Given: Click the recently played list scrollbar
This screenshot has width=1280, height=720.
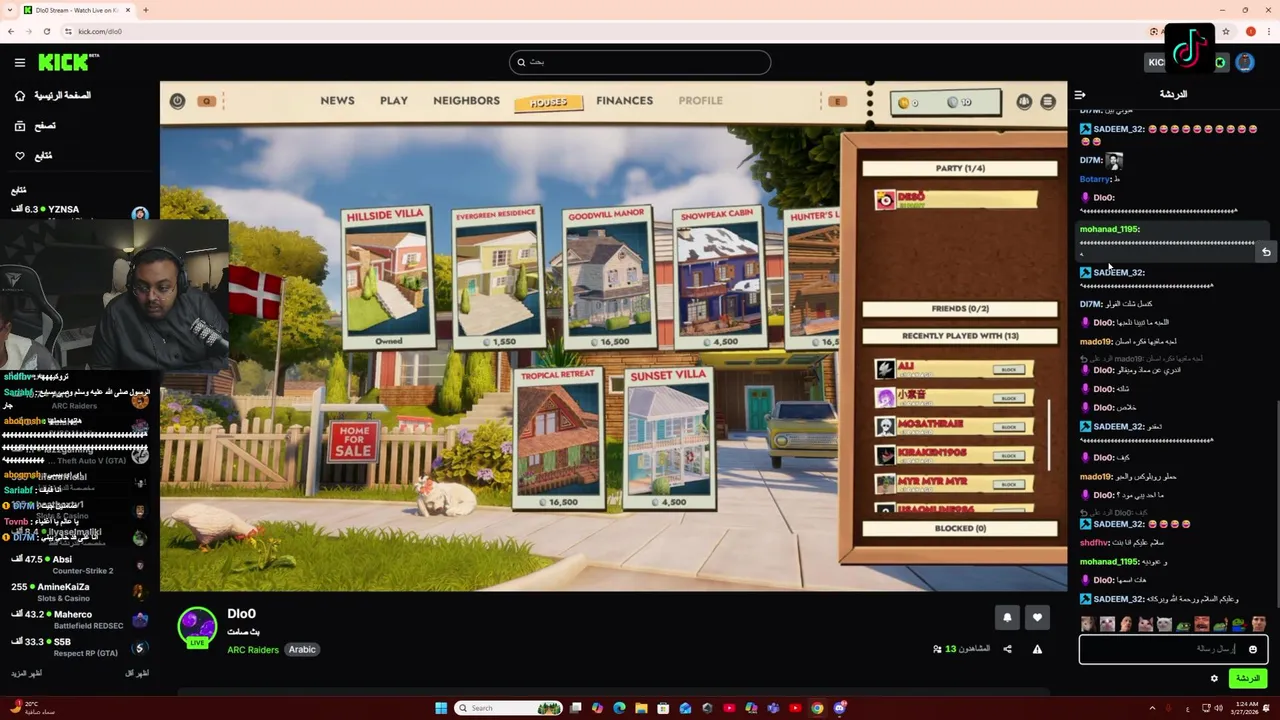Looking at the screenshot, I should click(1049, 435).
